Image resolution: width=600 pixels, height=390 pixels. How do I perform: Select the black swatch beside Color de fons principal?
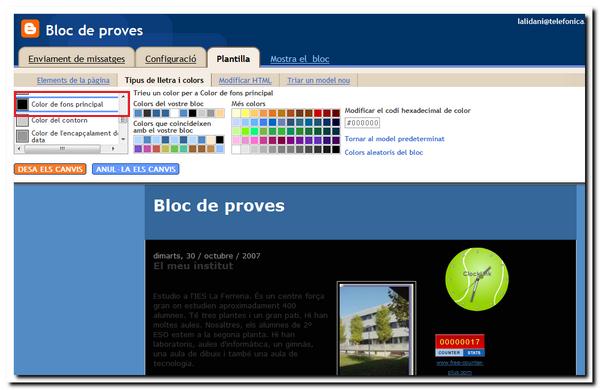[23, 104]
